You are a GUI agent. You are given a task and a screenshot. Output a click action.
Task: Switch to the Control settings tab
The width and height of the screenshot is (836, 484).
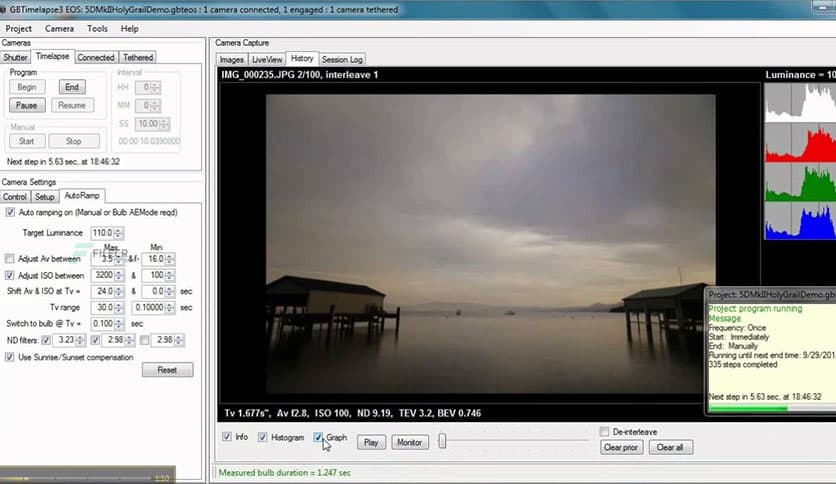15,197
